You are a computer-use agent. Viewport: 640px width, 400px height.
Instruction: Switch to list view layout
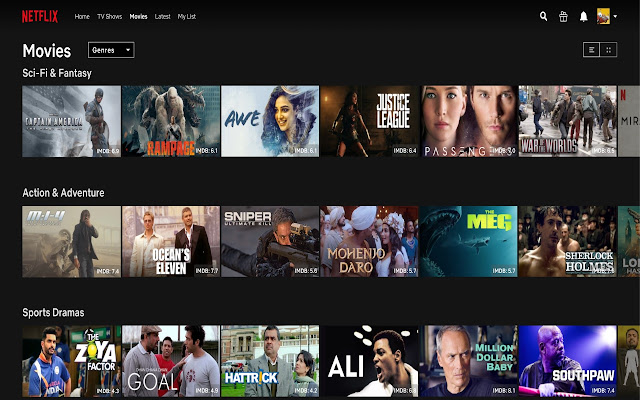pos(591,50)
